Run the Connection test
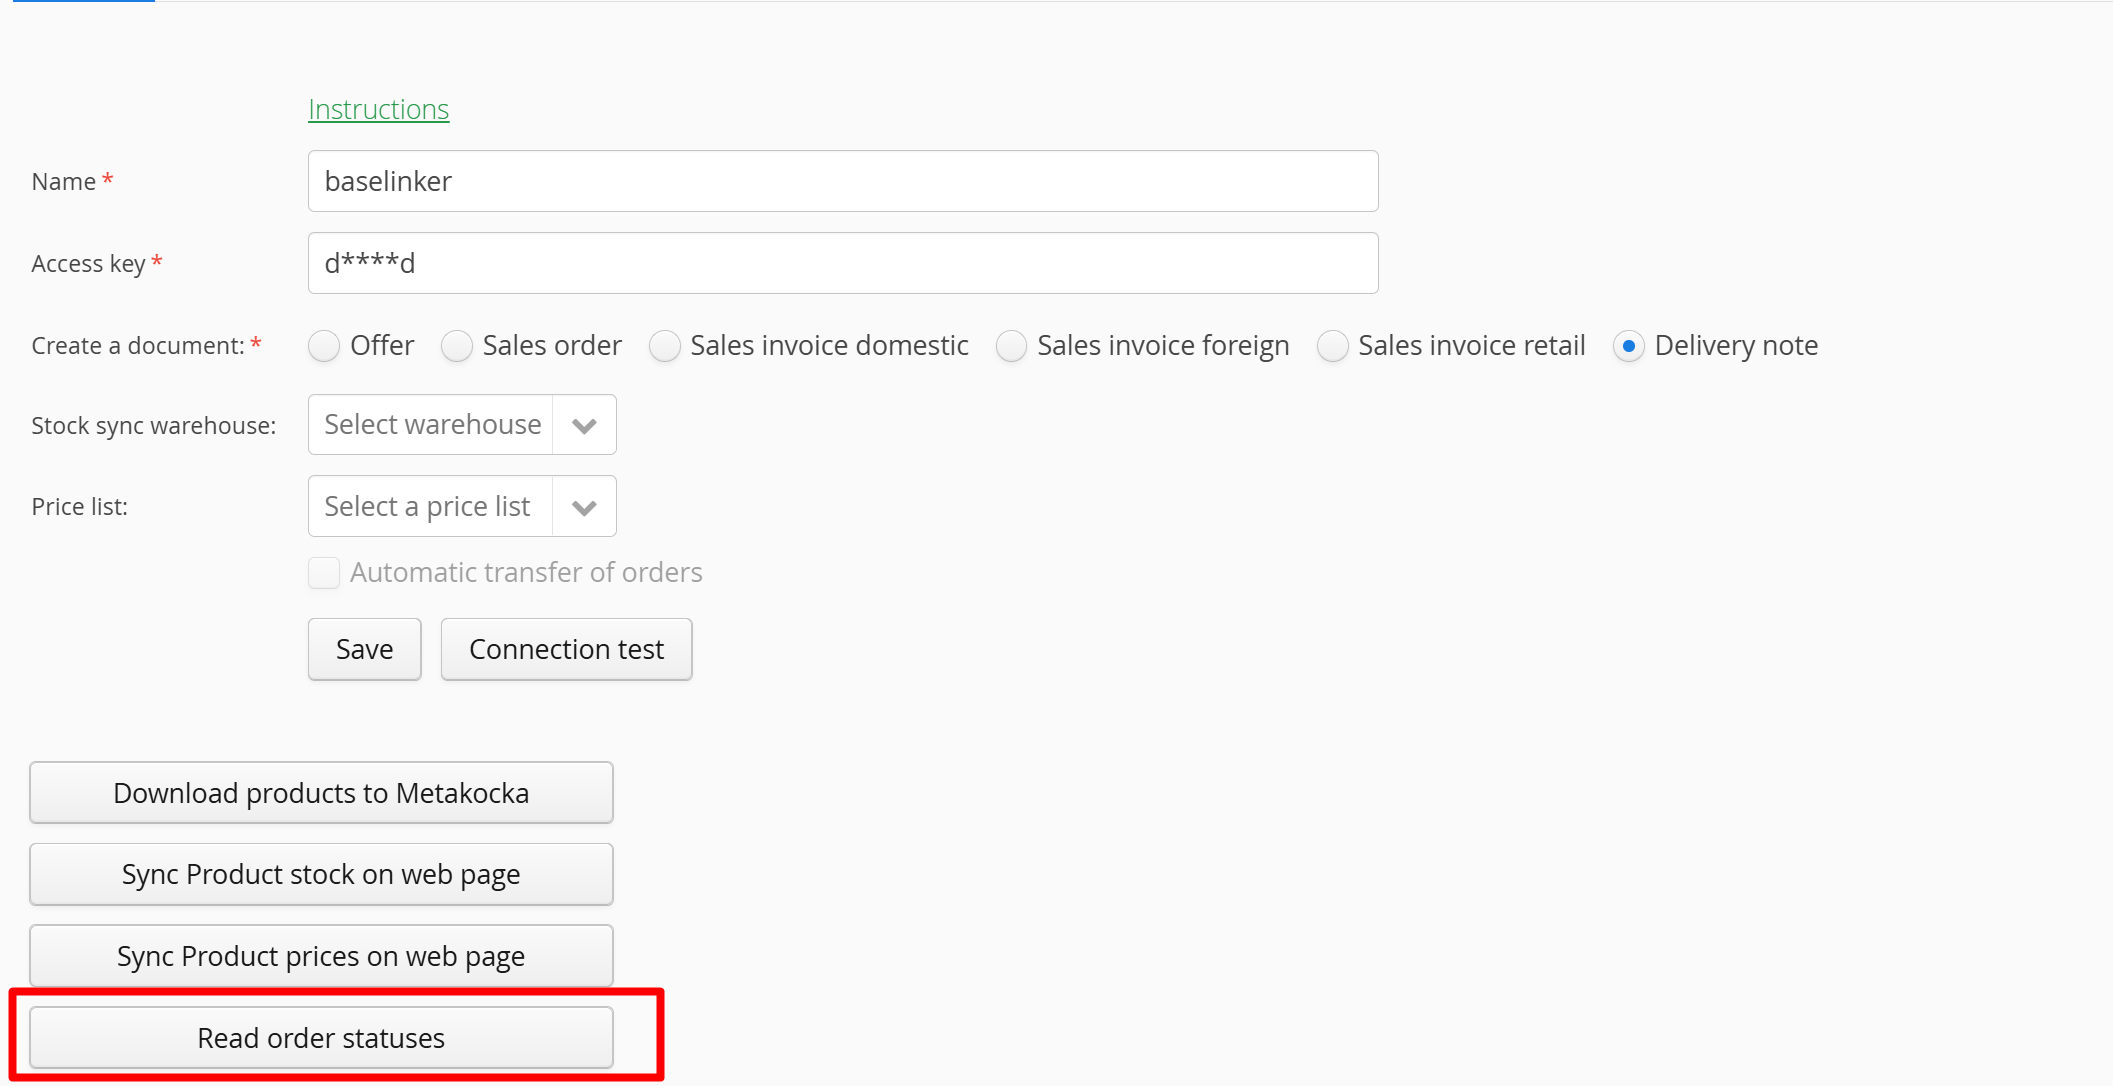 pyautogui.click(x=566, y=650)
